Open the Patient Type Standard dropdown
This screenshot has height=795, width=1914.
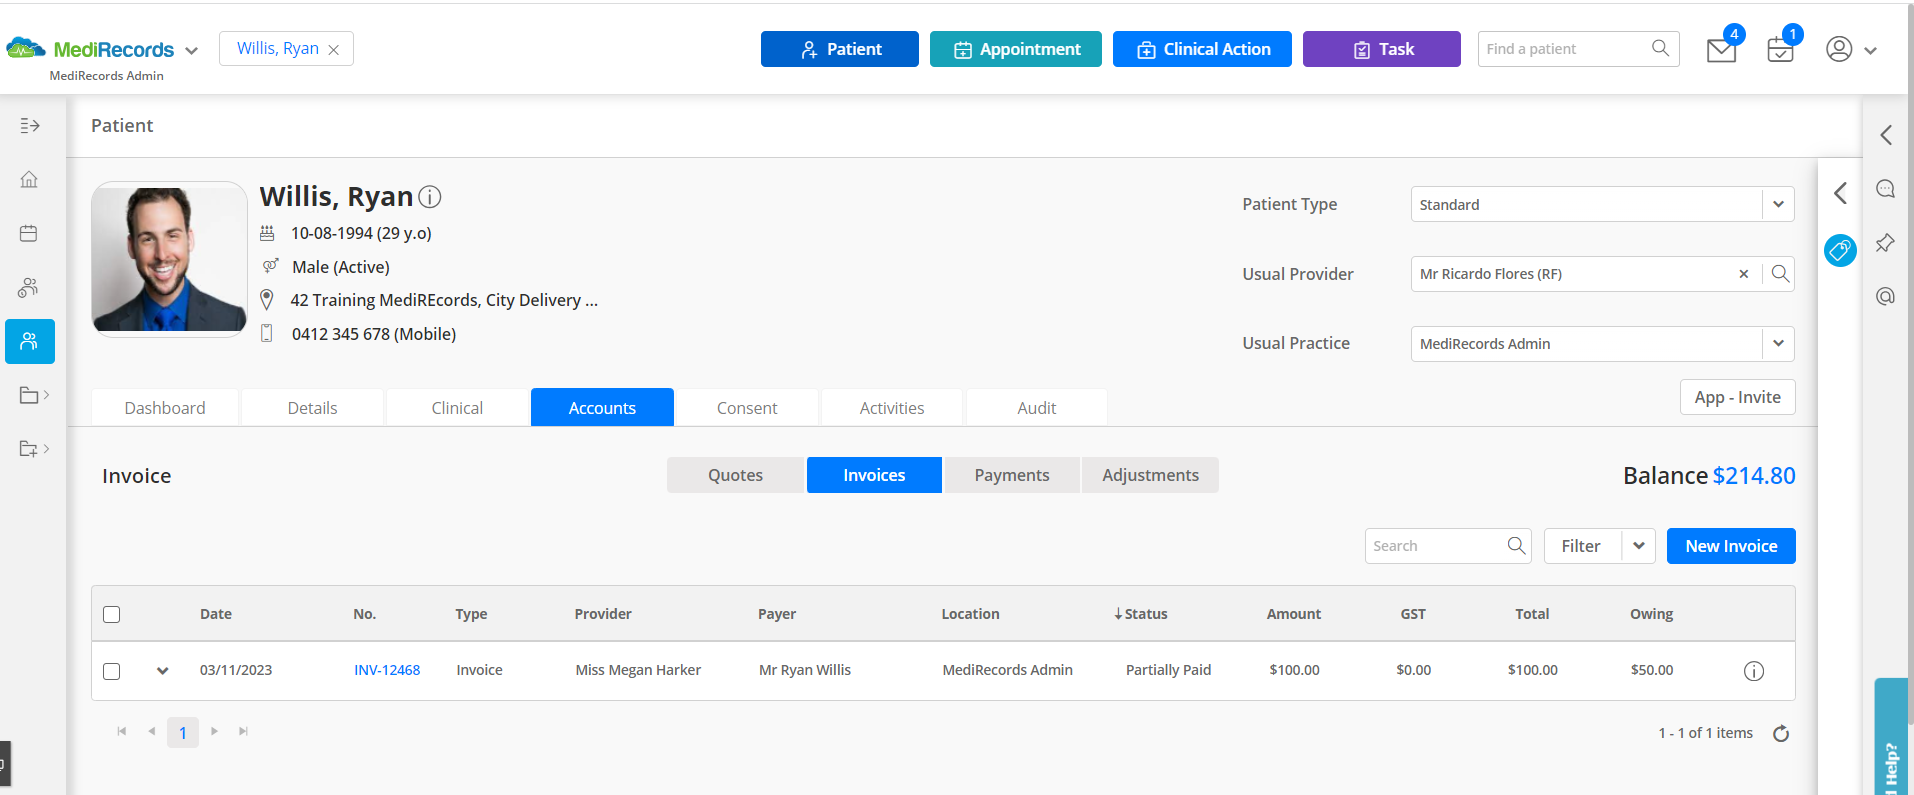point(1778,204)
